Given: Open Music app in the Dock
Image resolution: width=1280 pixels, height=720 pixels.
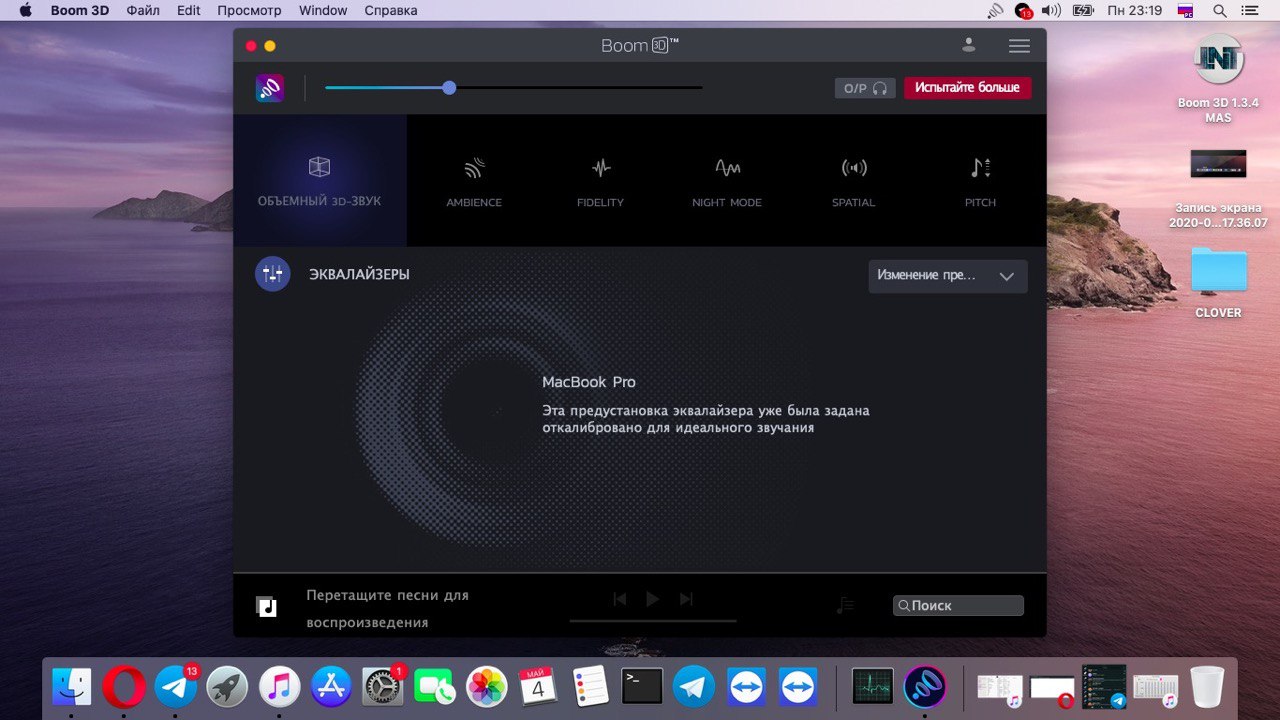Looking at the screenshot, I should click(280, 687).
